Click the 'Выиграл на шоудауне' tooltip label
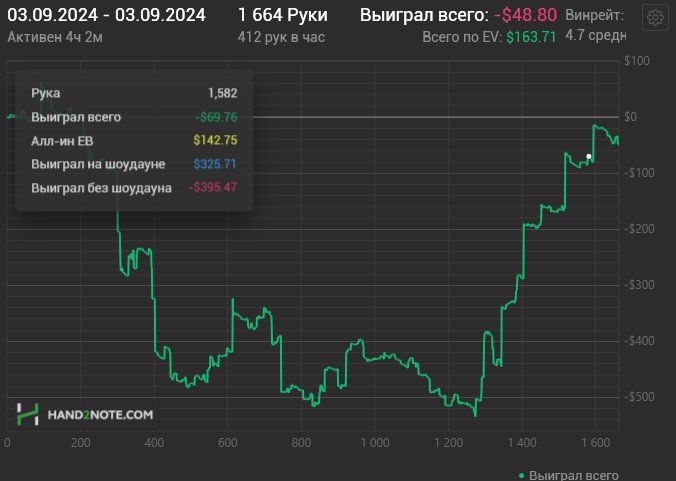 (98, 164)
